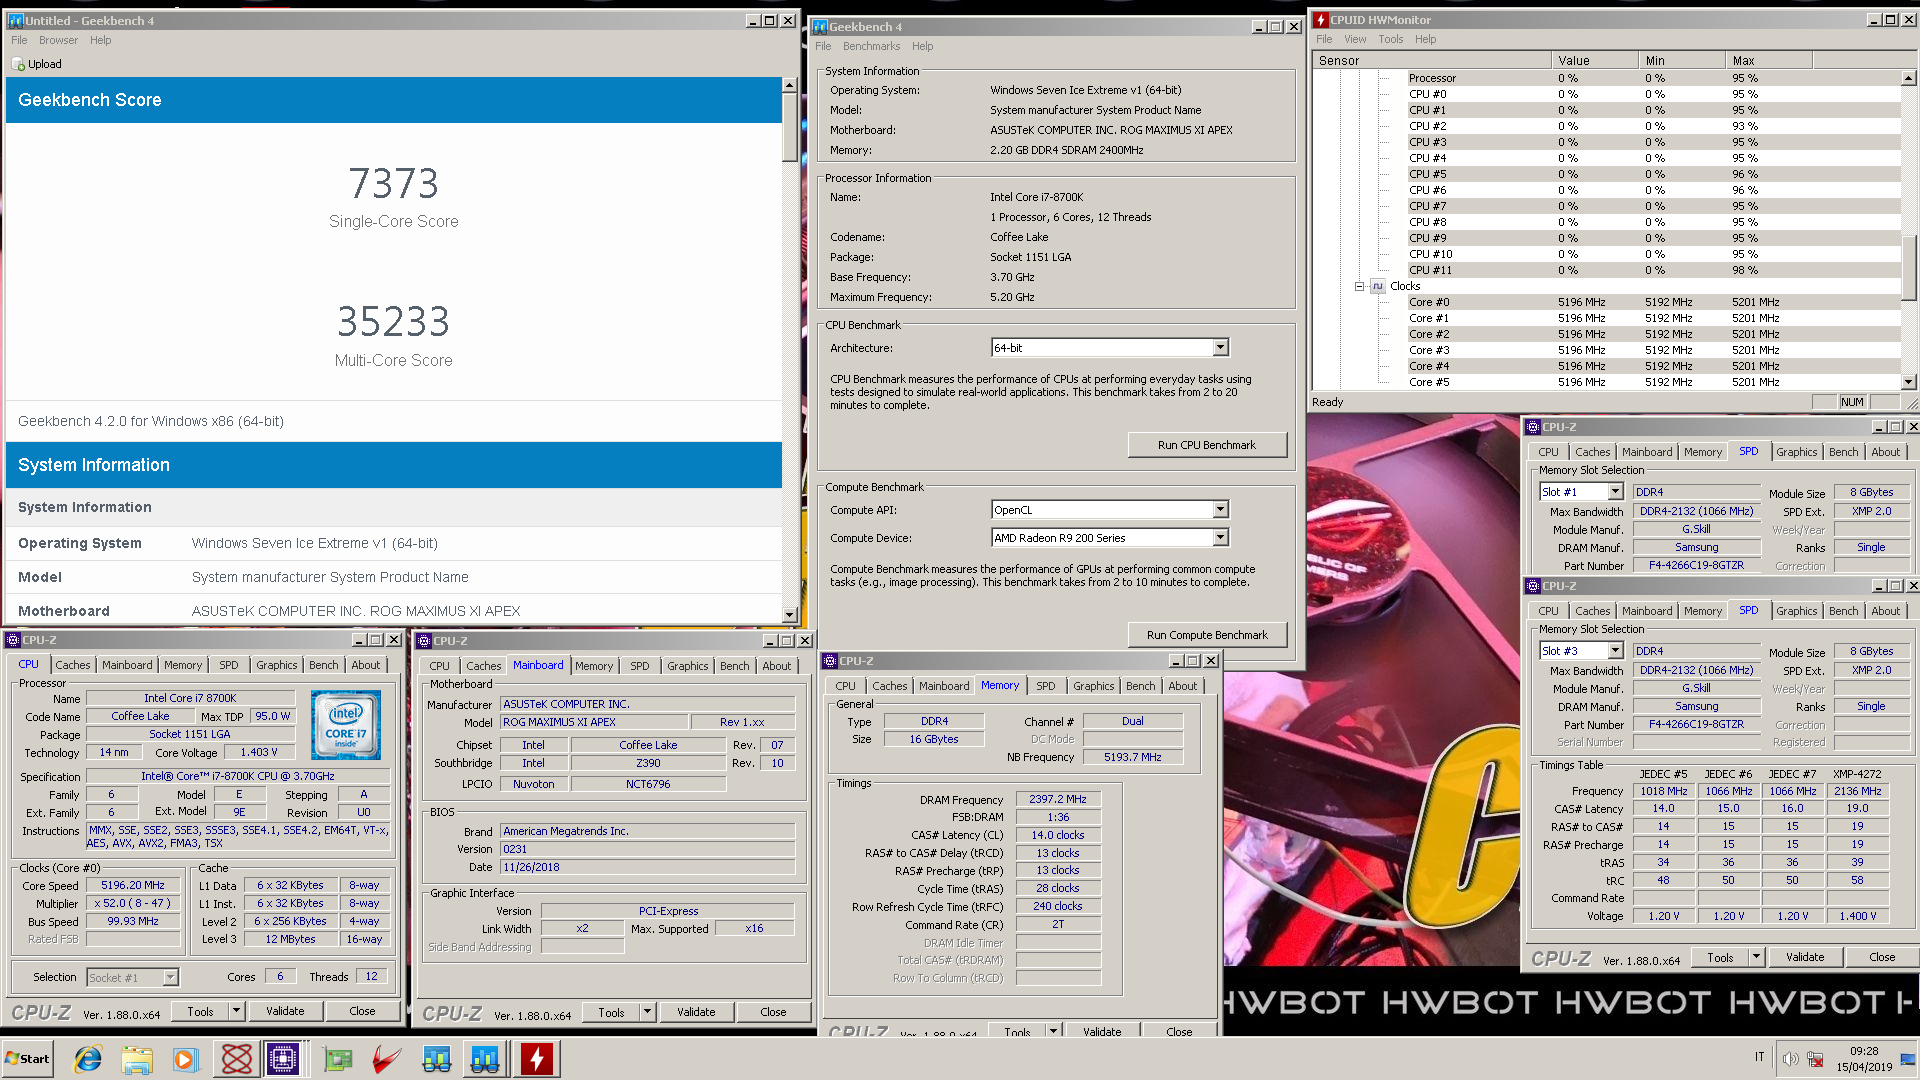Switch to Caches tab in CPU-Z CPU window
The height and width of the screenshot is (1080, 1920).
[x=73, y=665]
